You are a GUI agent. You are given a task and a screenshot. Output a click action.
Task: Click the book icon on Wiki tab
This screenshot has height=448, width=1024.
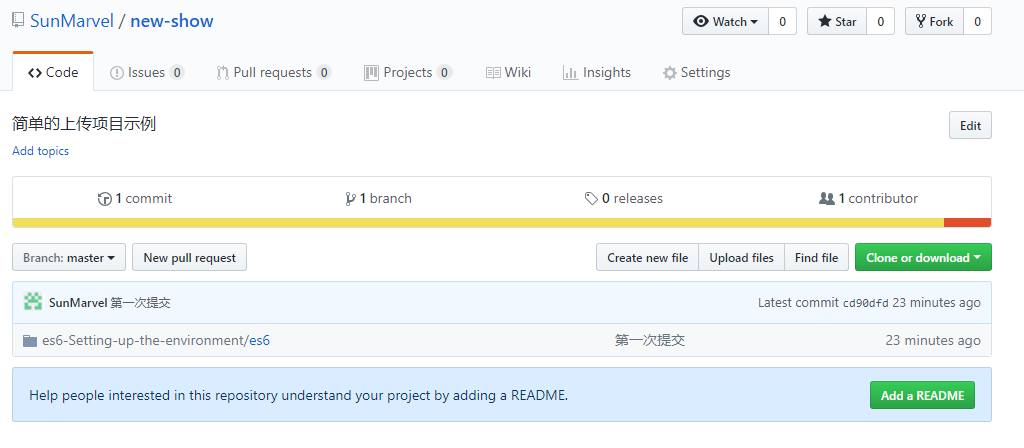tap(493, 73)
